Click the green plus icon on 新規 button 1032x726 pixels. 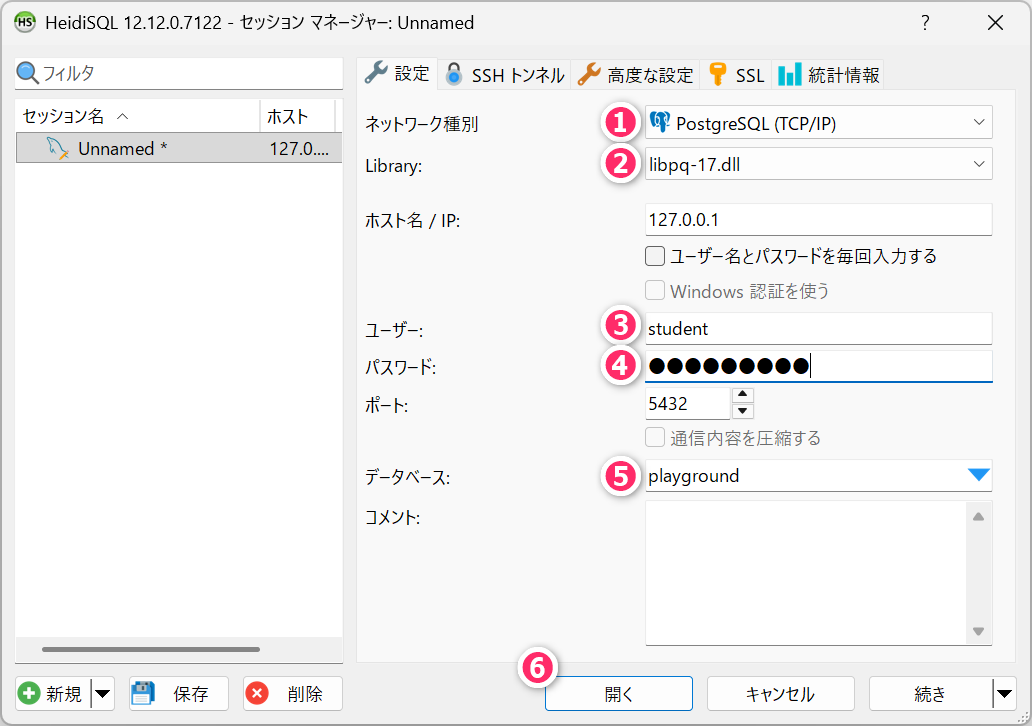[30, 694]
